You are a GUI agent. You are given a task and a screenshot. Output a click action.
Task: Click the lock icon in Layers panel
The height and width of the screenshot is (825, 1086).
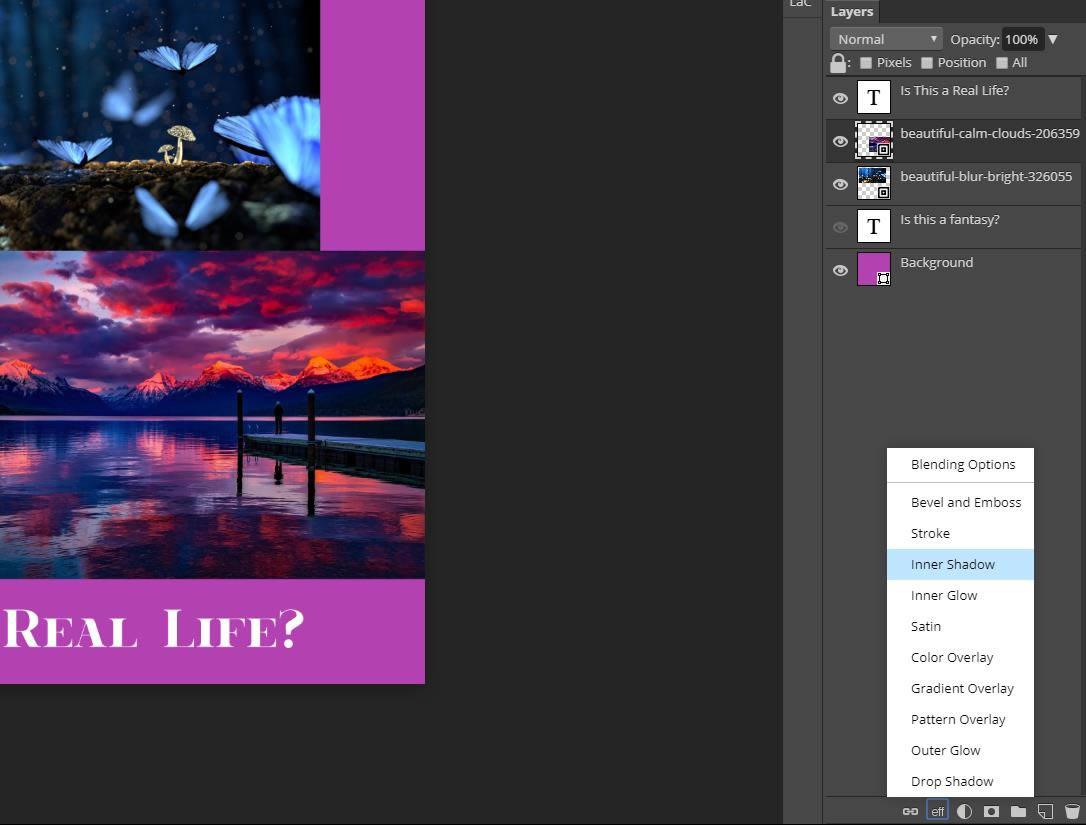[x=838, y=63]
